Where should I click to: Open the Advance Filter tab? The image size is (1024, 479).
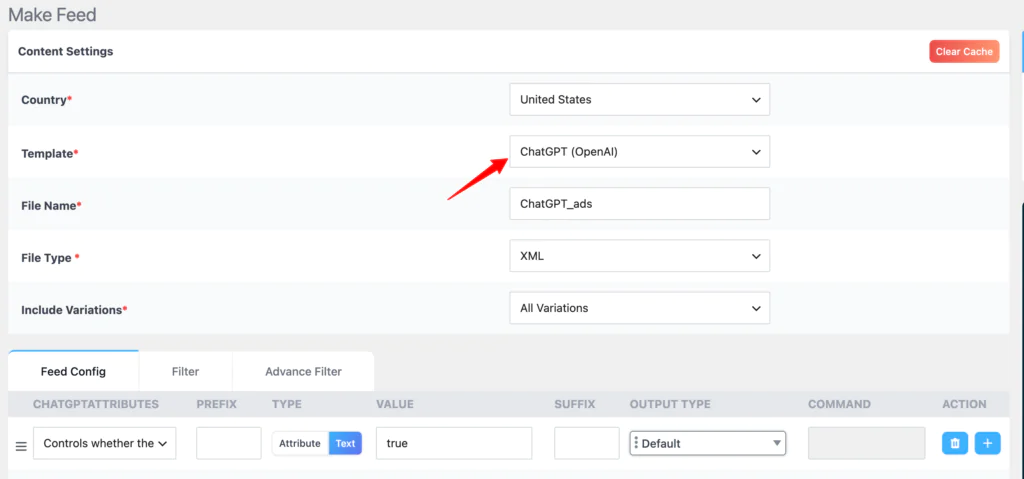303,371
